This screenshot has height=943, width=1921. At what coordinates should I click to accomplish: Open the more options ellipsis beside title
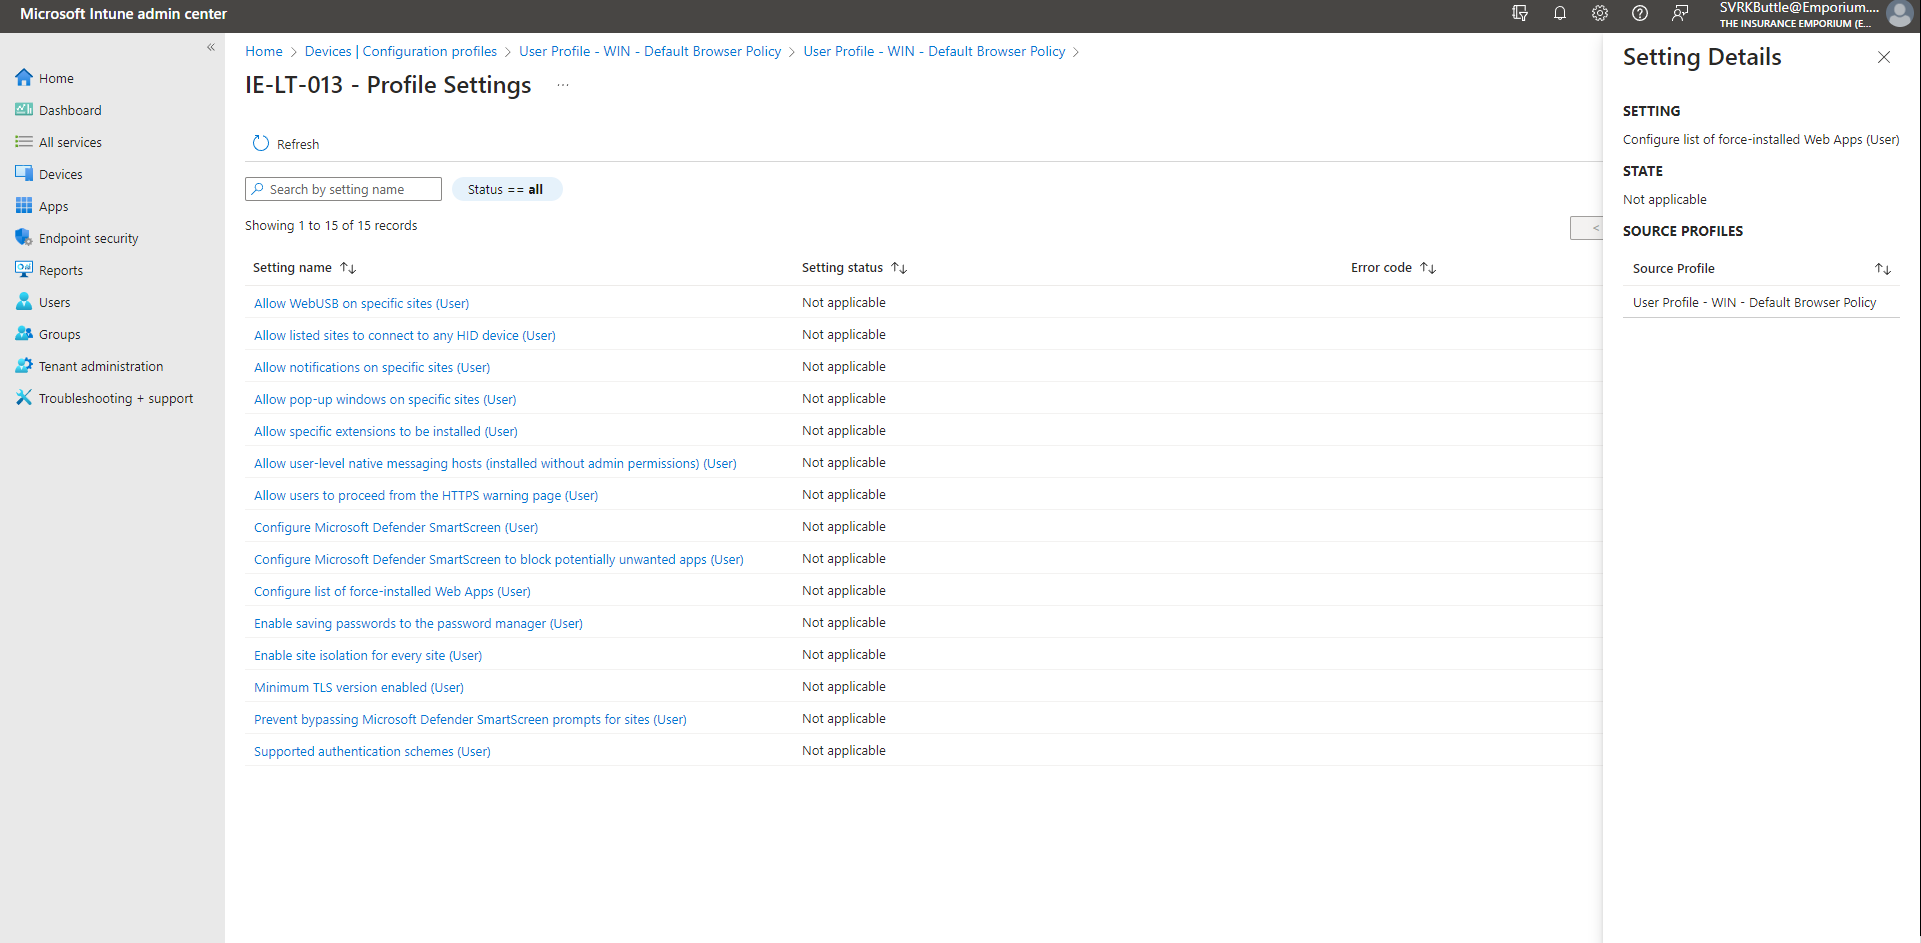point(563,85)
